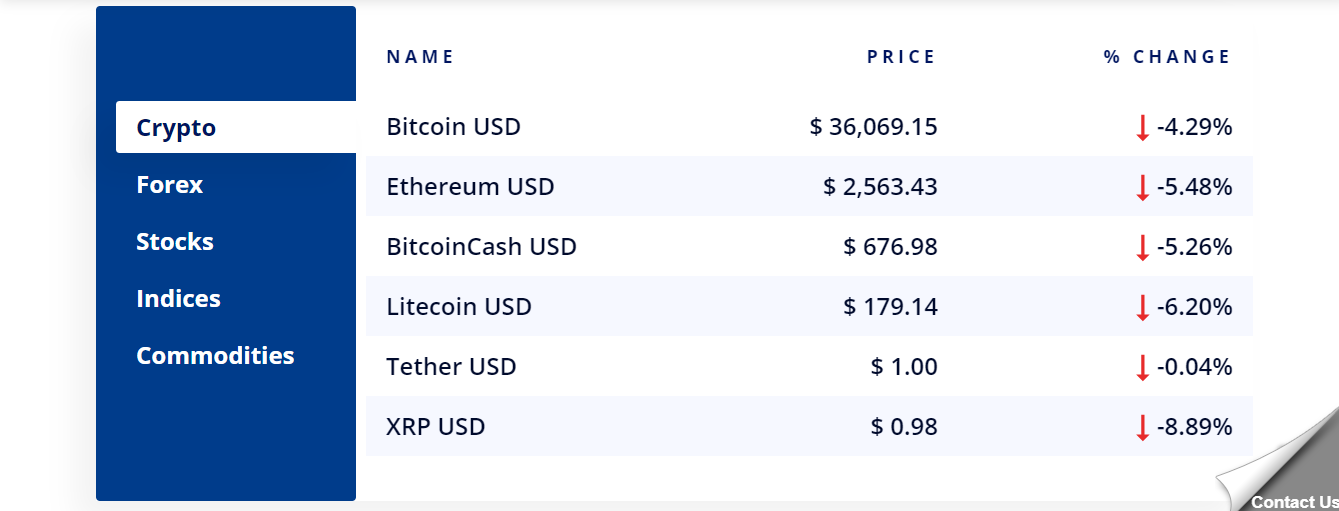Image resolution: width=1339 pixels, height=511 pixels.
Task: Open the Bitcoin USD instrument
Action: [454, 127]
